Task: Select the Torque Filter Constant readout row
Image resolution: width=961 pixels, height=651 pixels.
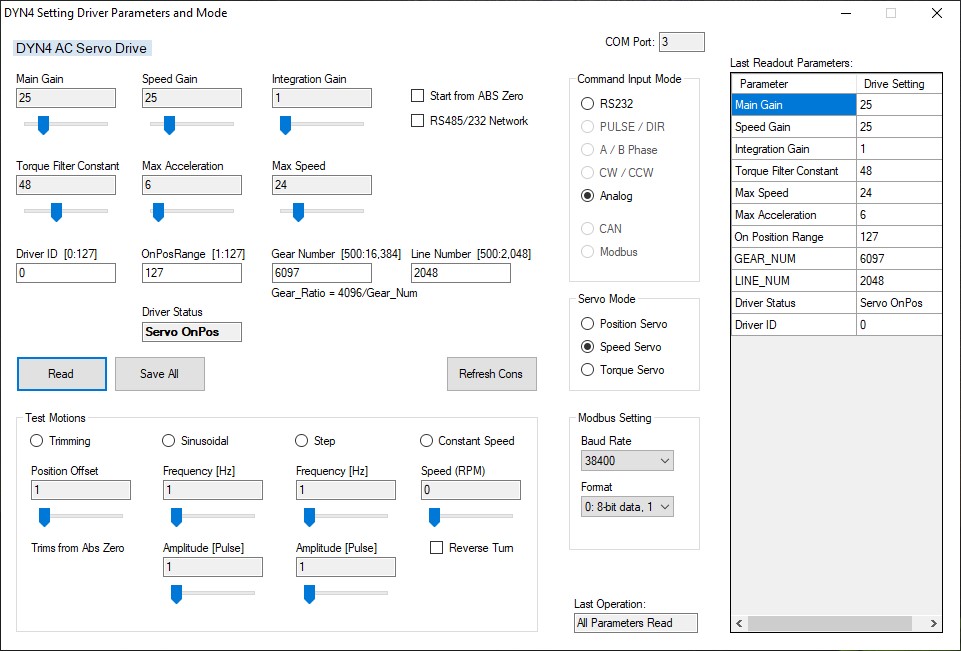Action: coord(837,171)
